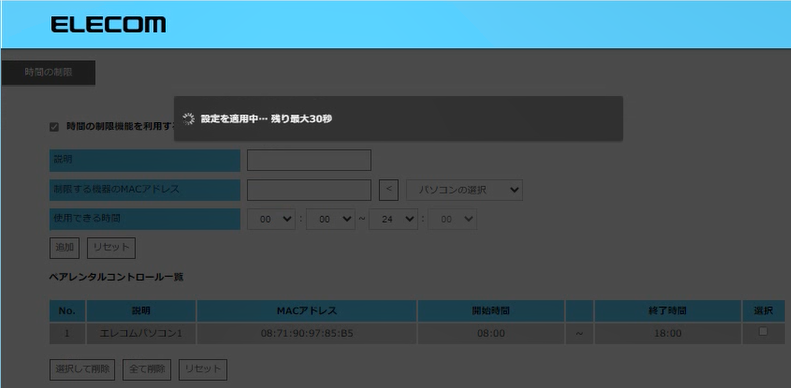Screen dimensions: 791x388
Task: Click the < copy MAC address button
Action: [388, 190]
